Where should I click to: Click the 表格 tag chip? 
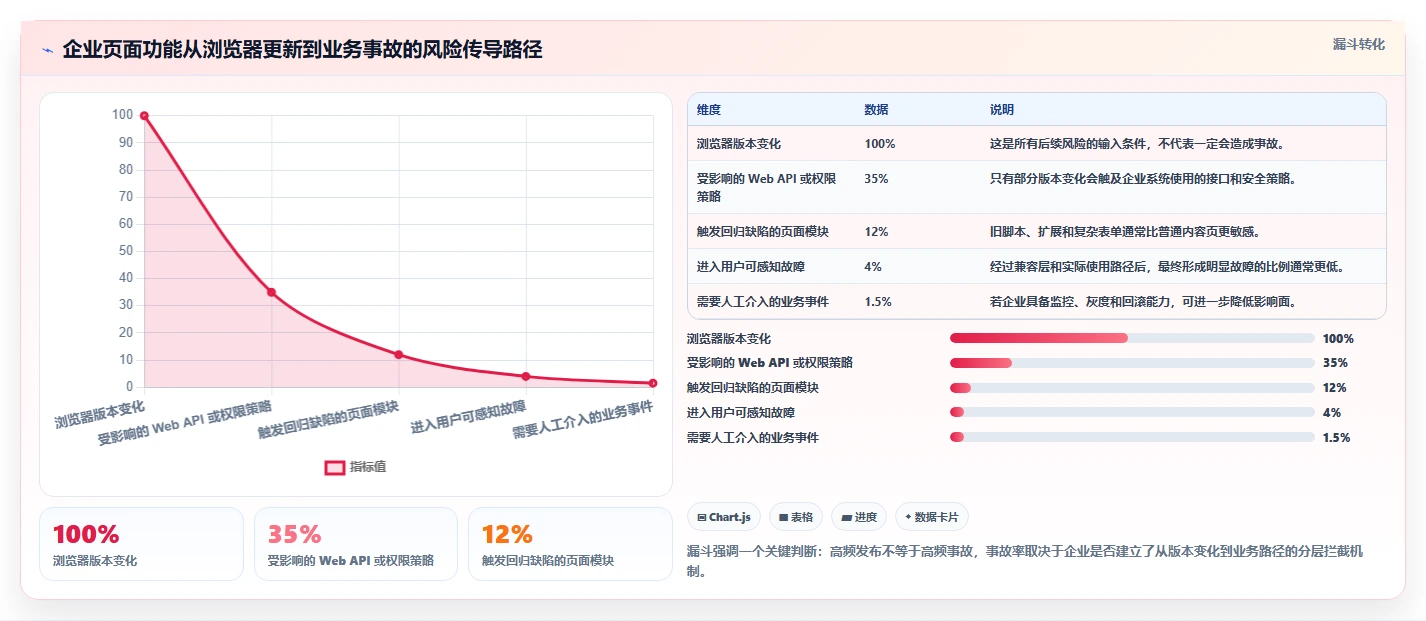click(x=796, y=517)
